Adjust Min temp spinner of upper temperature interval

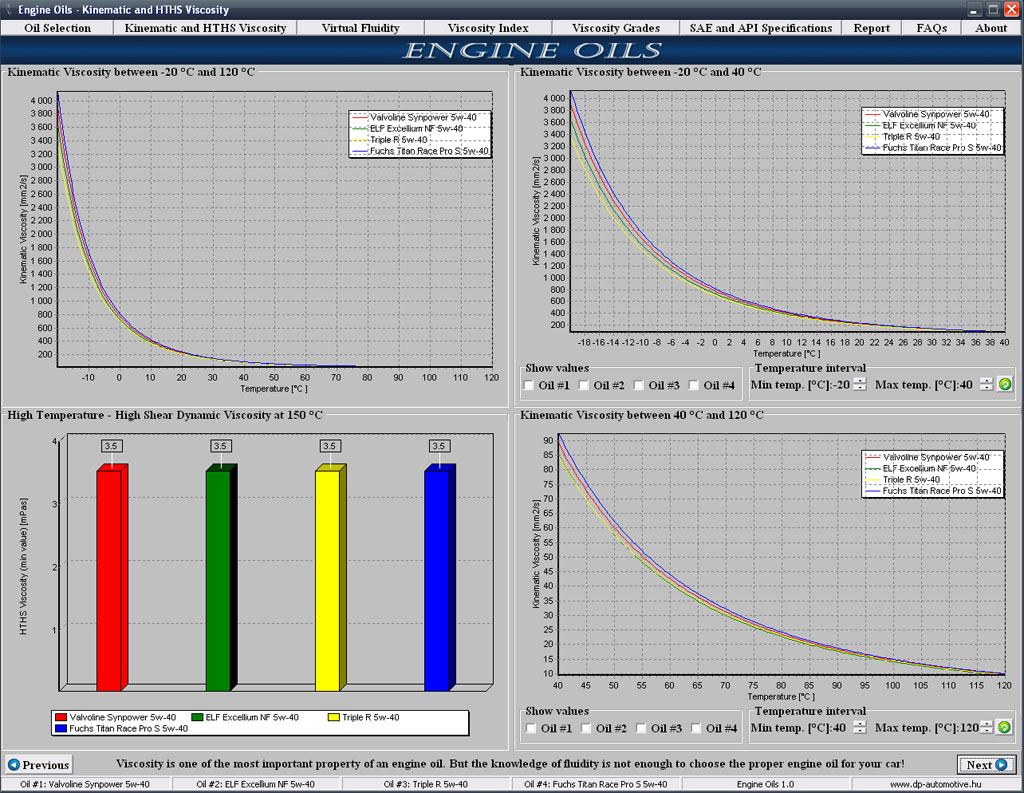coord(859,385)
